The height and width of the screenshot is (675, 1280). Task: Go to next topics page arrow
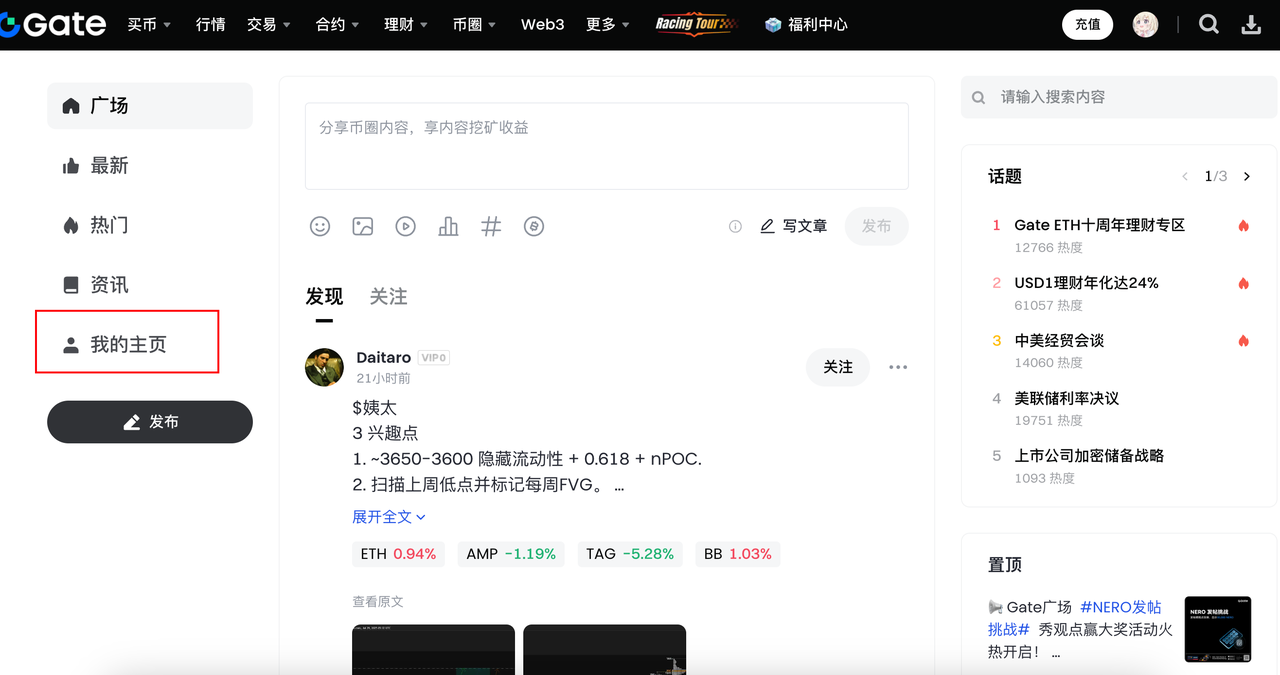1246,177
